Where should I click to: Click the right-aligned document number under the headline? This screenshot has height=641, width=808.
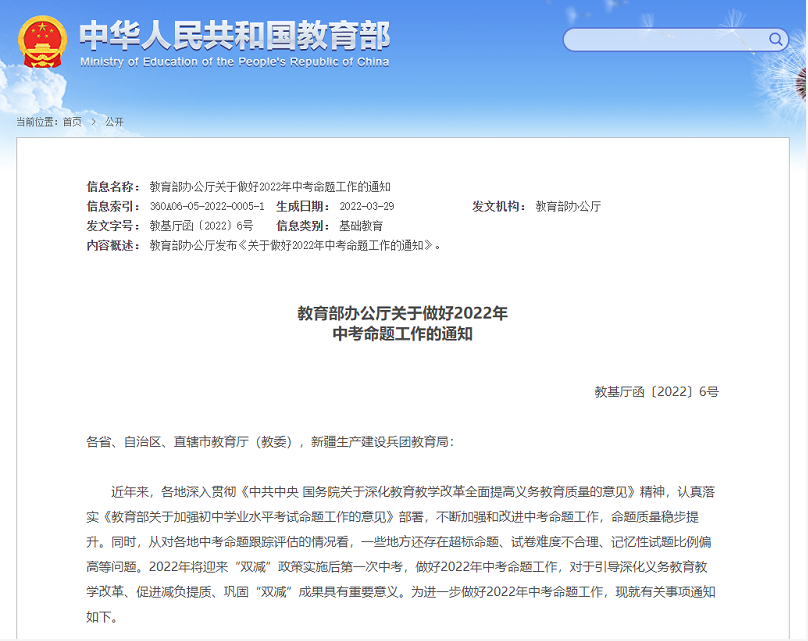pos(656,392)
